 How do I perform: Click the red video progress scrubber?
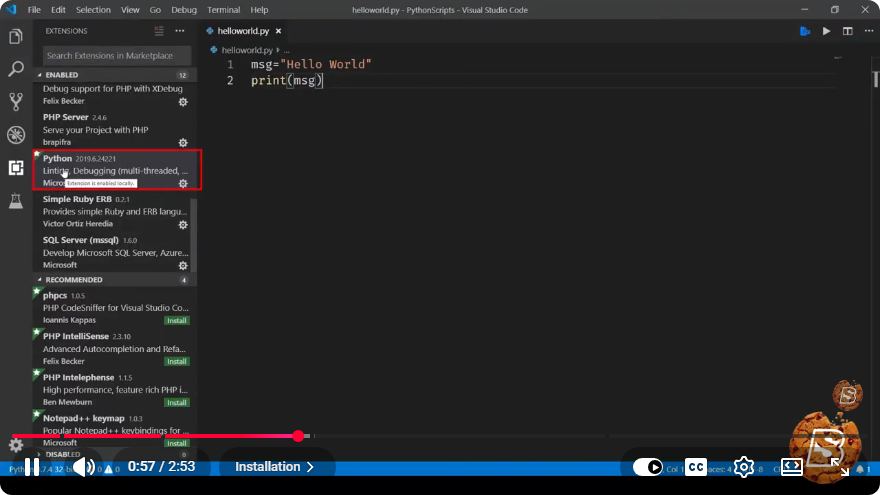pyautogui.click(x=299, y=436)
